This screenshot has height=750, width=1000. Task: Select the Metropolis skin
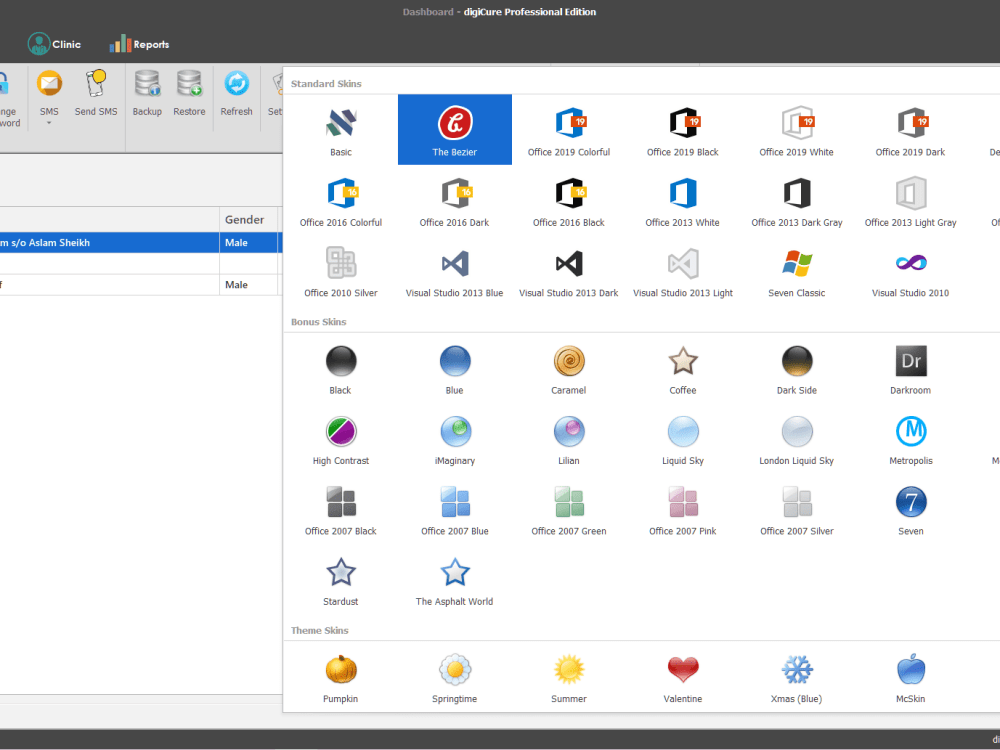(x=910, y=439)
